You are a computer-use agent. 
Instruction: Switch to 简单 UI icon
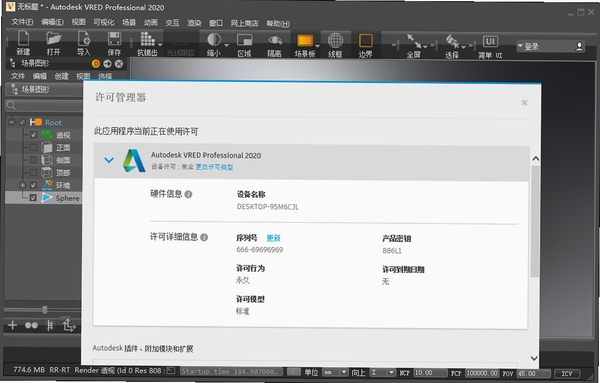[x=490, y=41]
